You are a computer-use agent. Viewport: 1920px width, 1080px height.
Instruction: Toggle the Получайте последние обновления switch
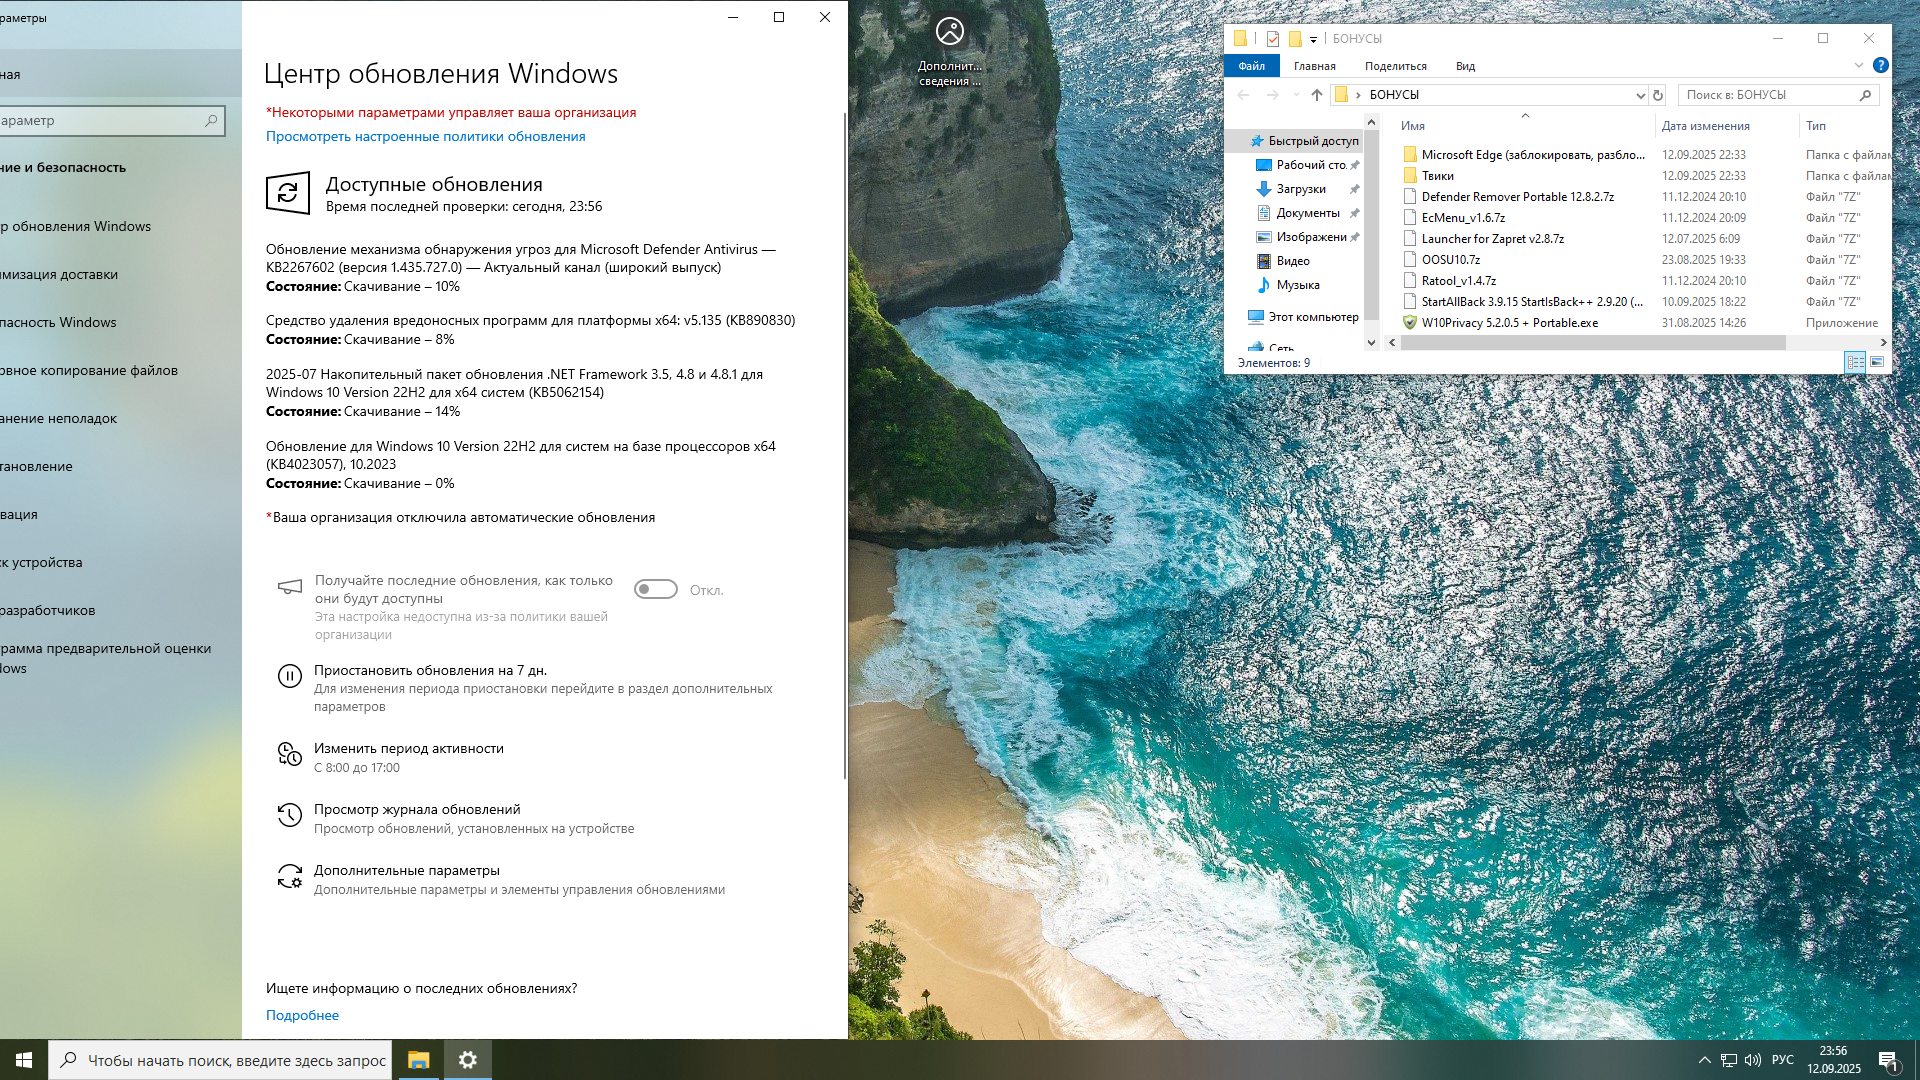pyautogui.click(x=656, y=590)
